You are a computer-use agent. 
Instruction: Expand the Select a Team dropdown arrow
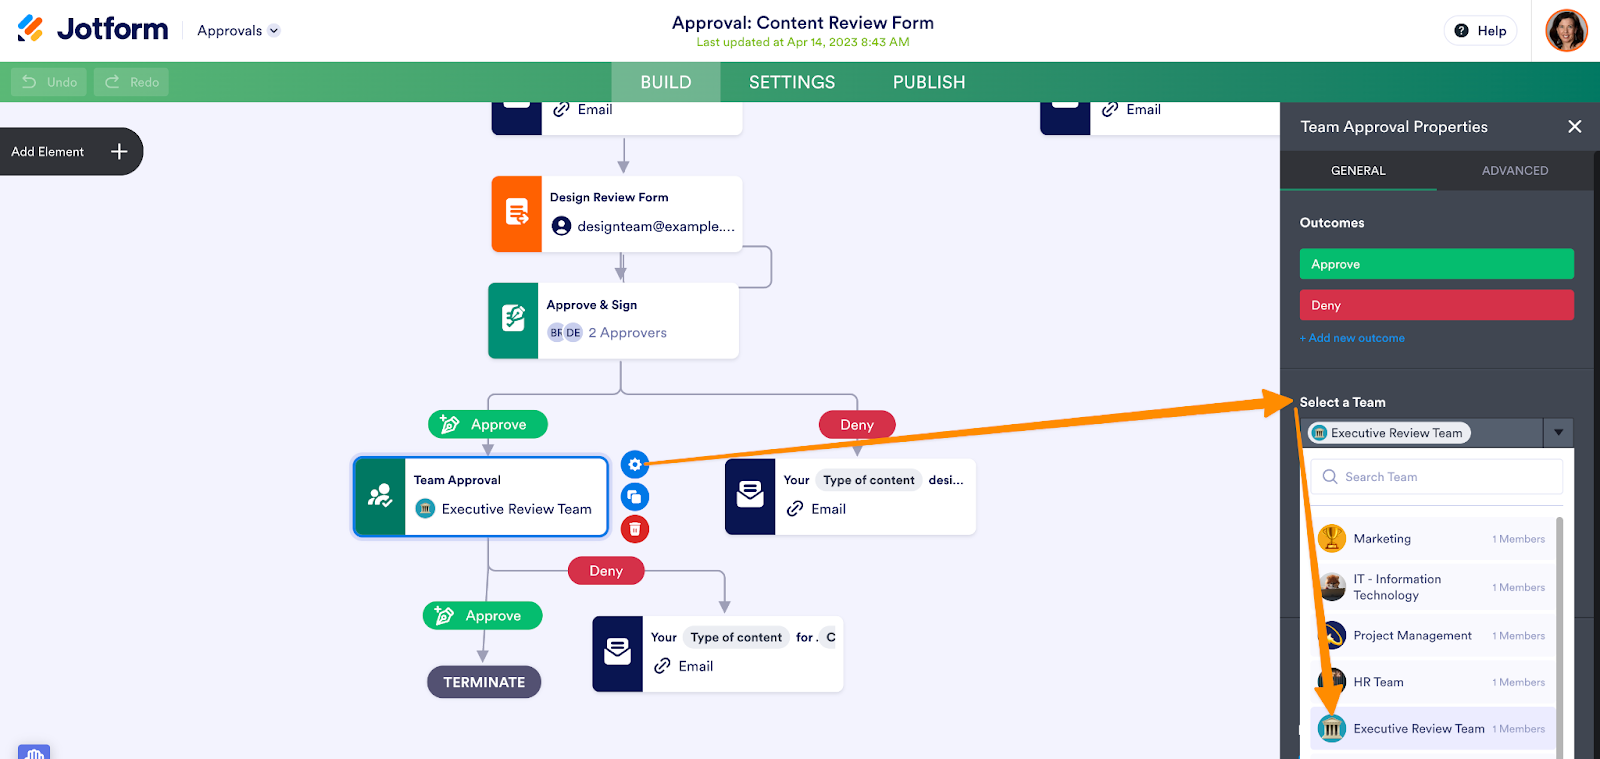point(1558,433)
